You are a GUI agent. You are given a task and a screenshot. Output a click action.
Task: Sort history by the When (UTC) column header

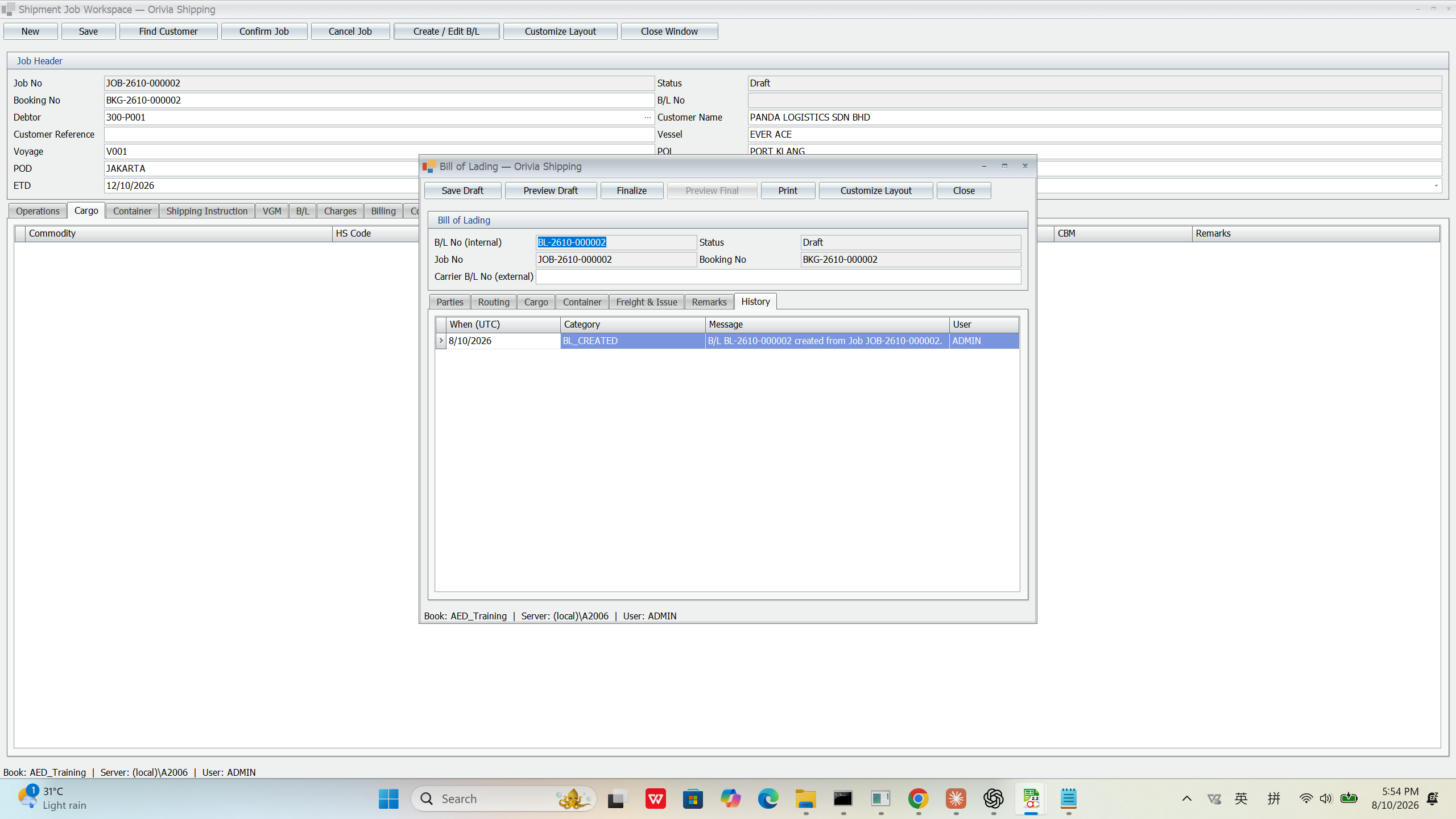[x=503, y=324]
